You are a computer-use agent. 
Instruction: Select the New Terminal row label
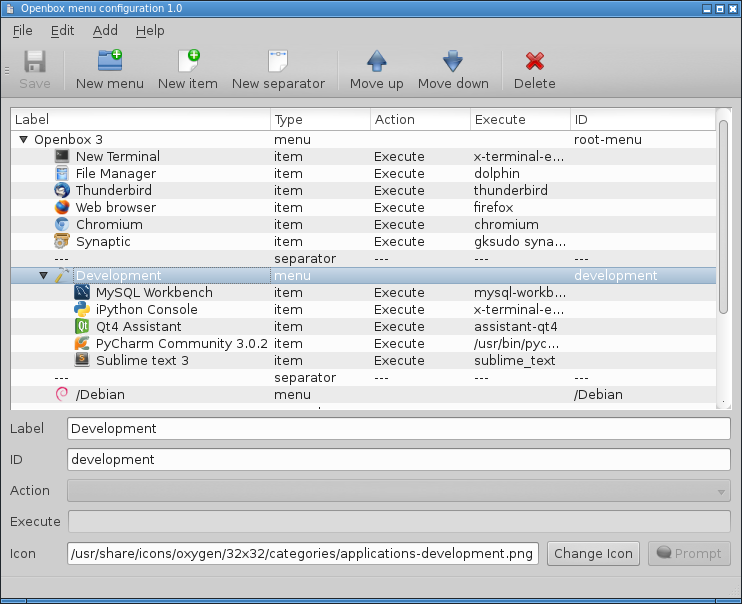[118, 156]
